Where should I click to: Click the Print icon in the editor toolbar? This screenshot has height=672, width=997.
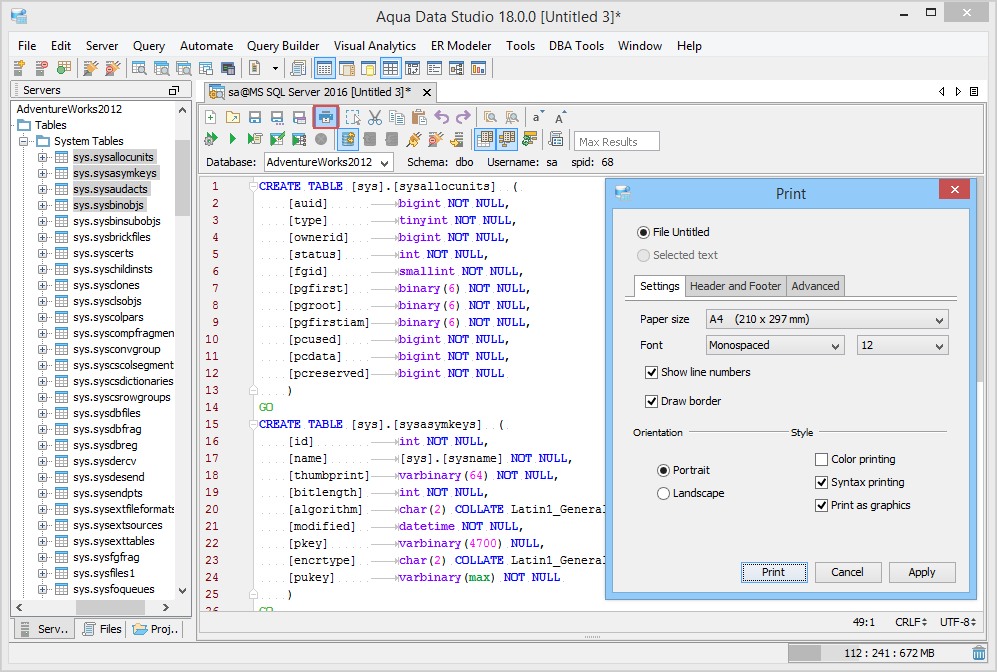coord(326,117)
